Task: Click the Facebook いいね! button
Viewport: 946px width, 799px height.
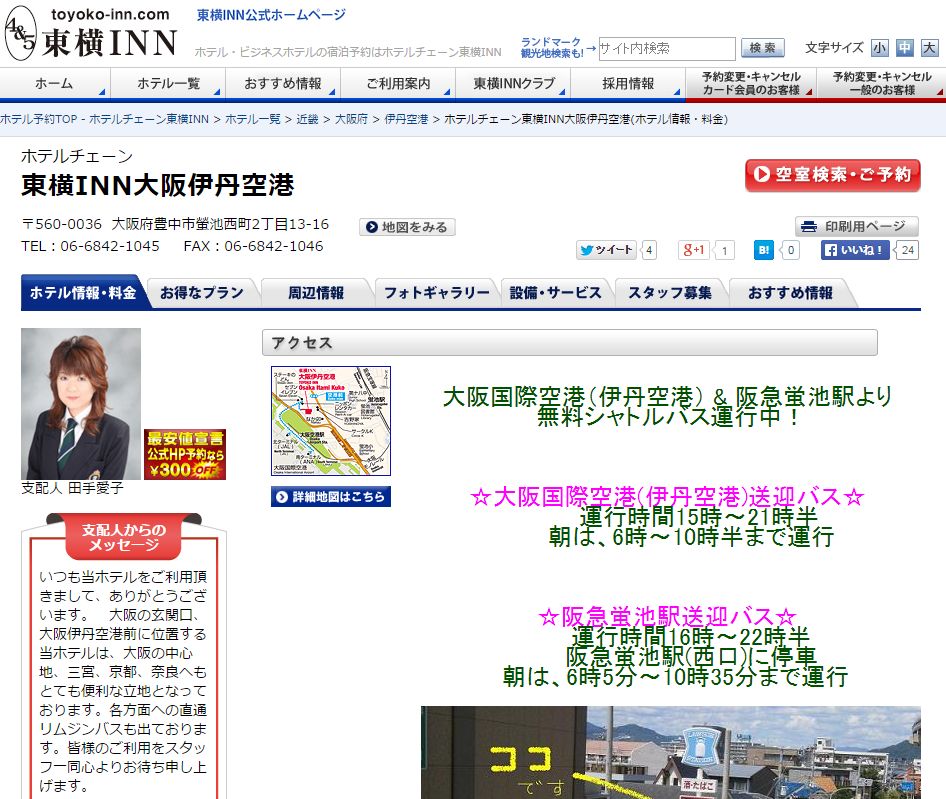Action: click(855, 250)
